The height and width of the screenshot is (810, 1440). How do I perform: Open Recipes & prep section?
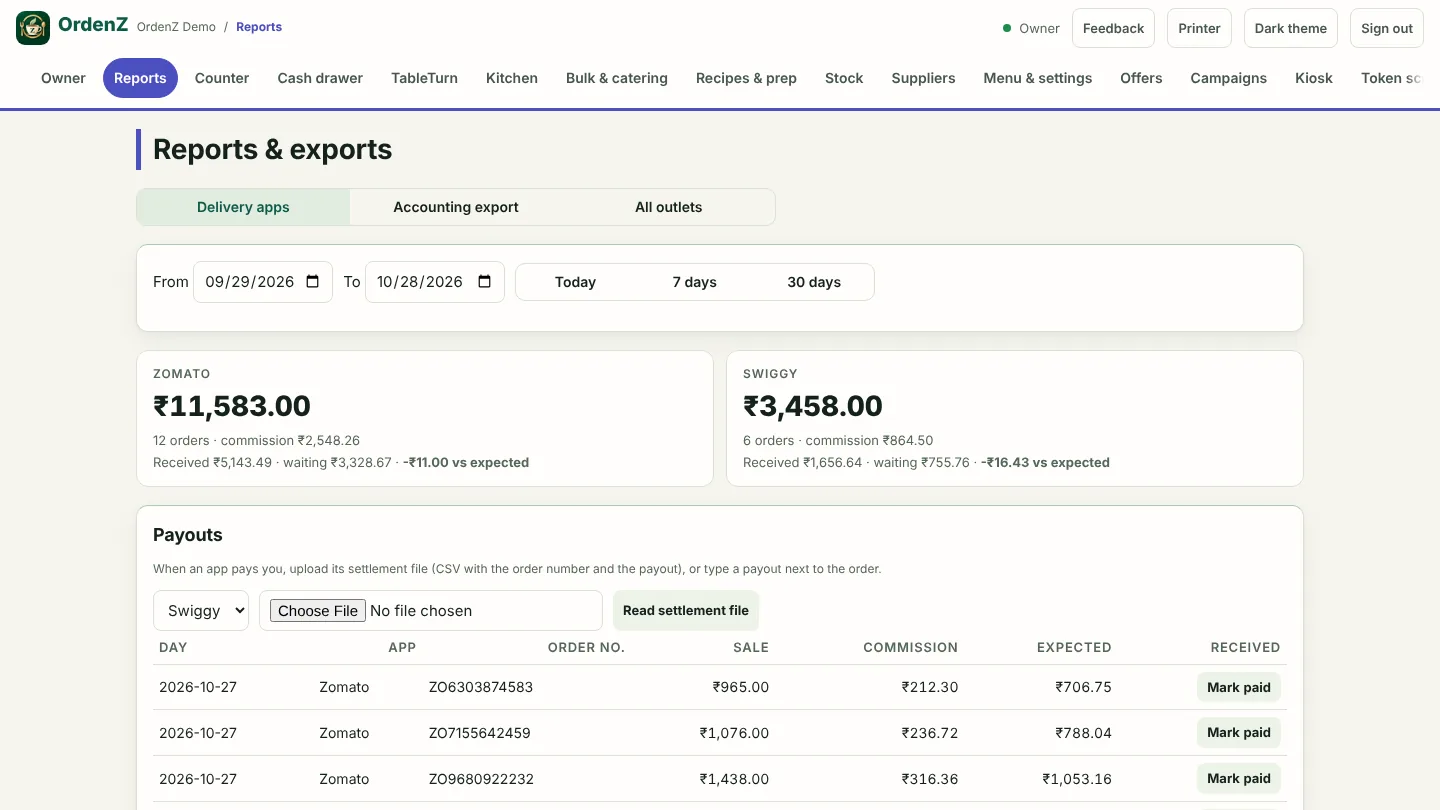click(x=746, y=78)
